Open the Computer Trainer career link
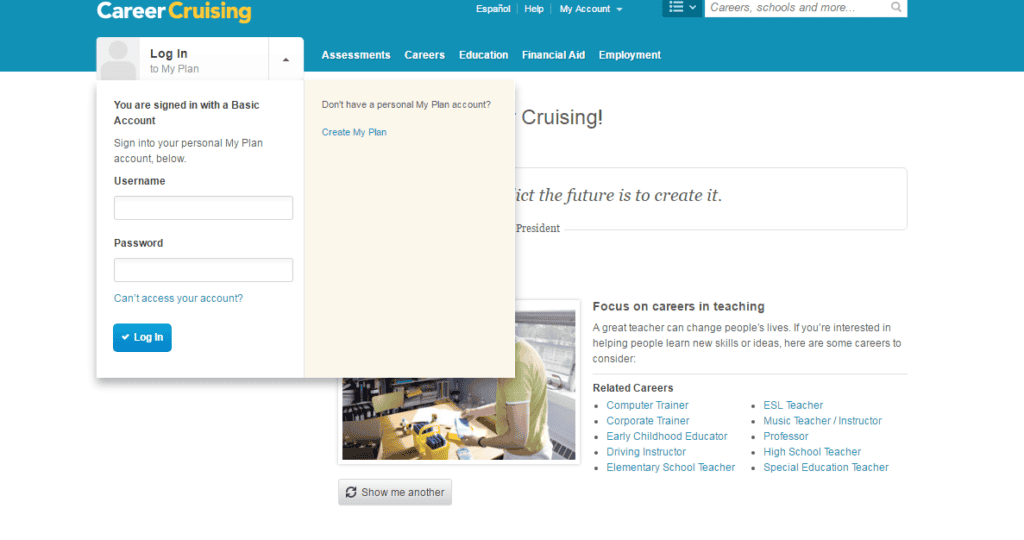Viewport: 1024px width, 540px height. coord(647,405)
